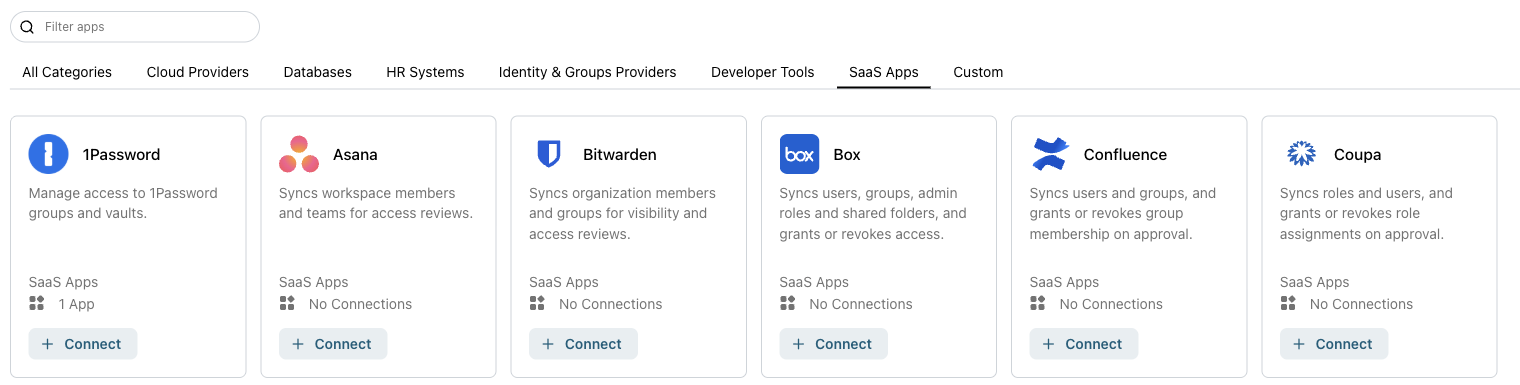
Task: Click 'SaaS Apps' label on Coupa card
Action: click(1315, 282)
